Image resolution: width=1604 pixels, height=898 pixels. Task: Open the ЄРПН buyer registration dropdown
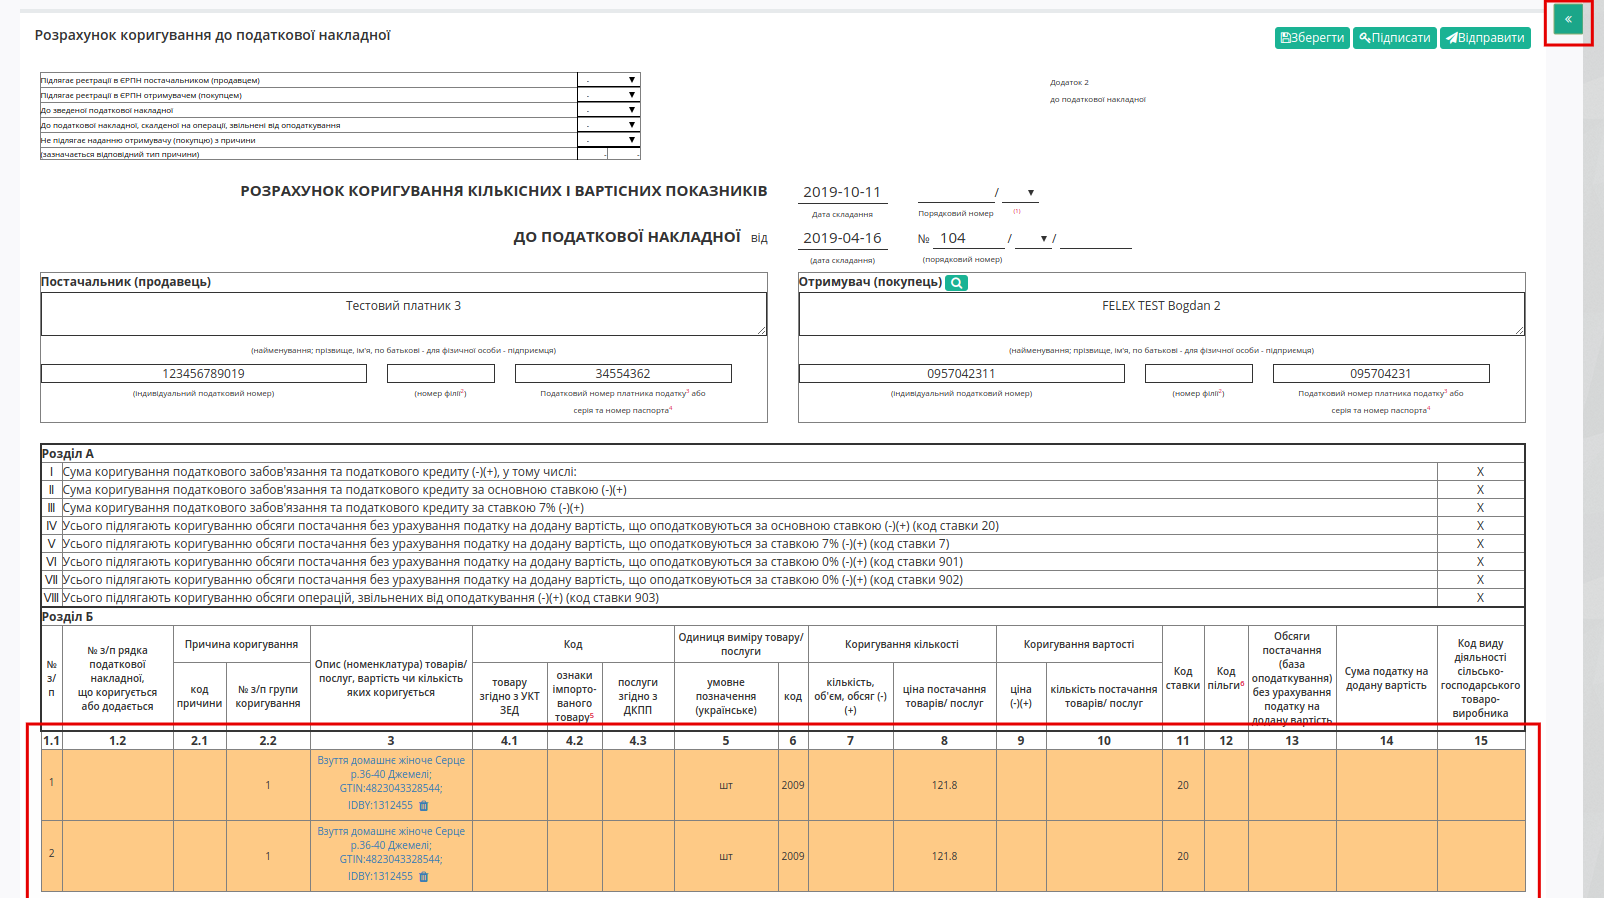click(609, 95)
